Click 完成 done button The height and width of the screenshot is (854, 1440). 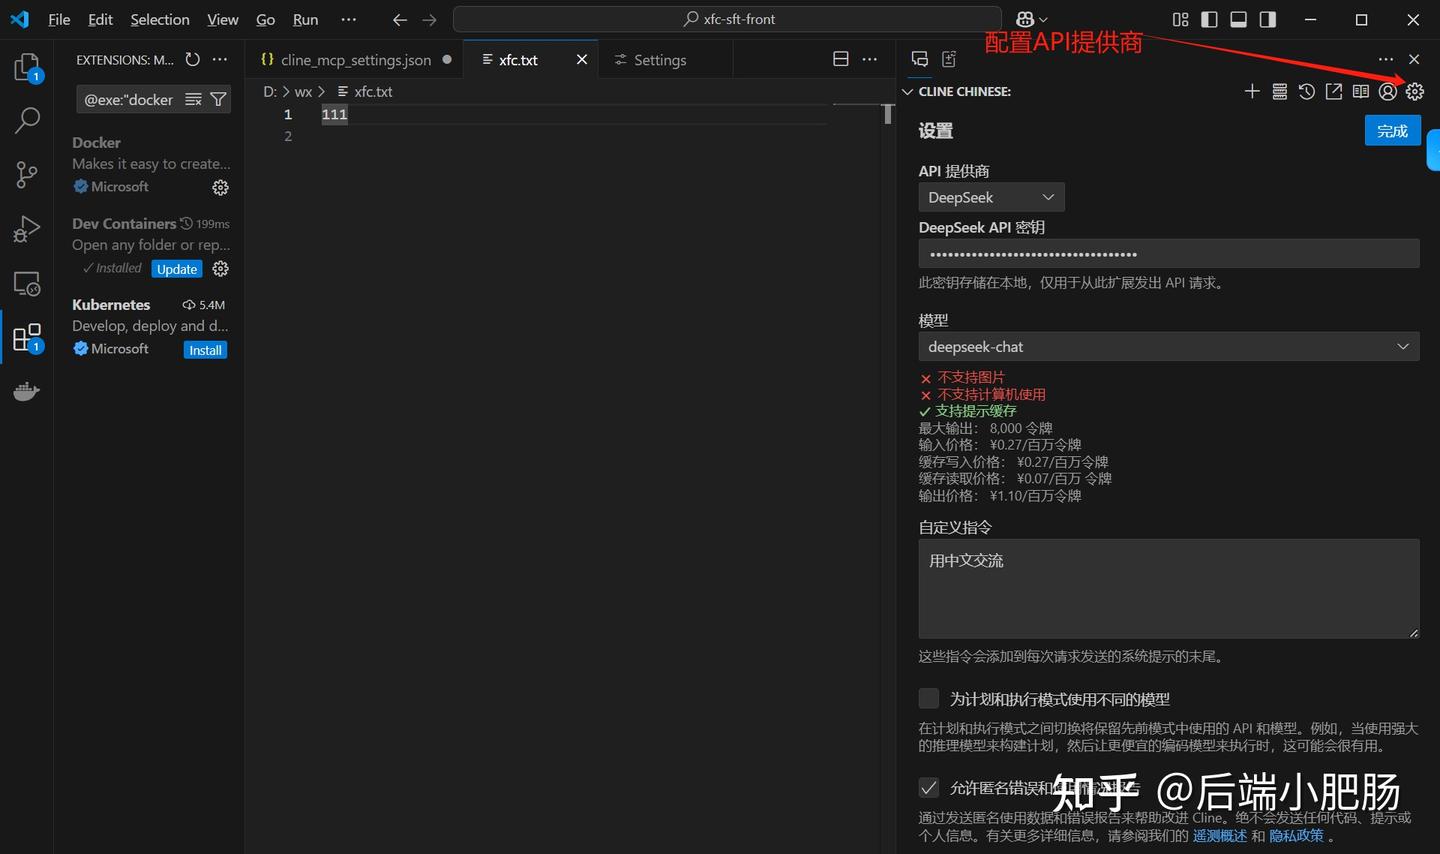point(1392,131)
